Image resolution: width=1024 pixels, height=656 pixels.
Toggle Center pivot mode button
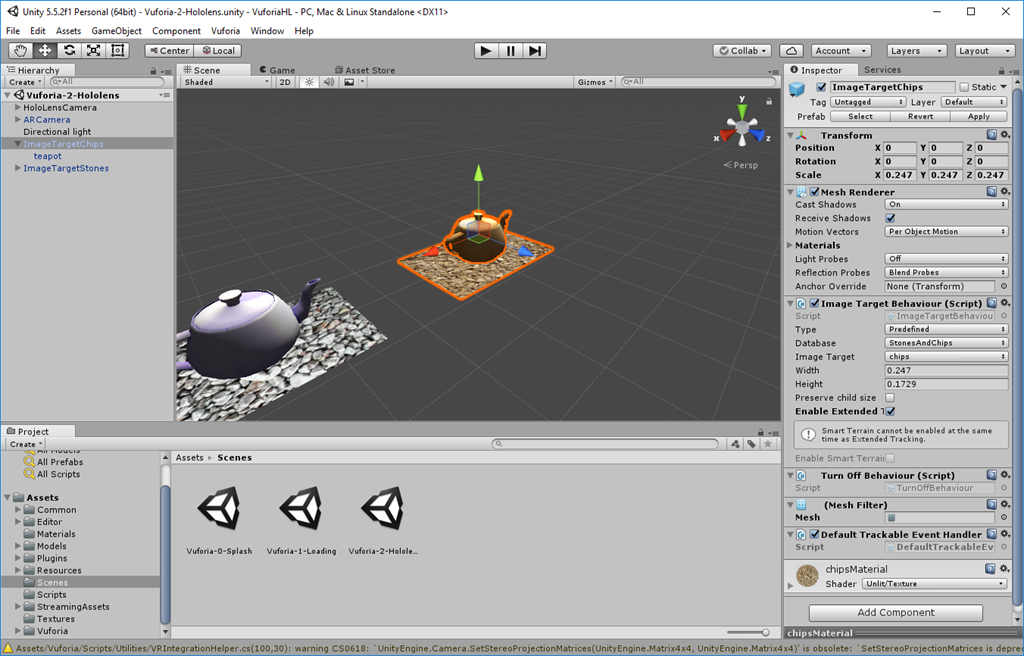point(169,50)
